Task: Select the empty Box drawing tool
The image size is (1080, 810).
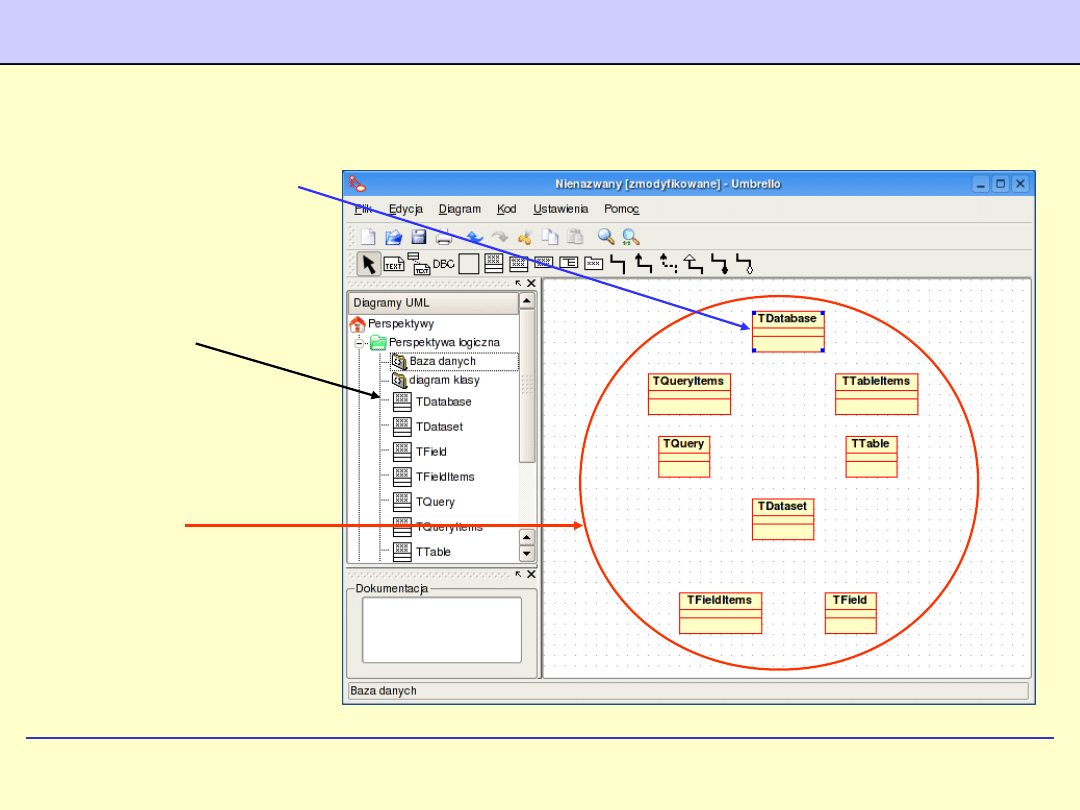Action: pos(468,264)
